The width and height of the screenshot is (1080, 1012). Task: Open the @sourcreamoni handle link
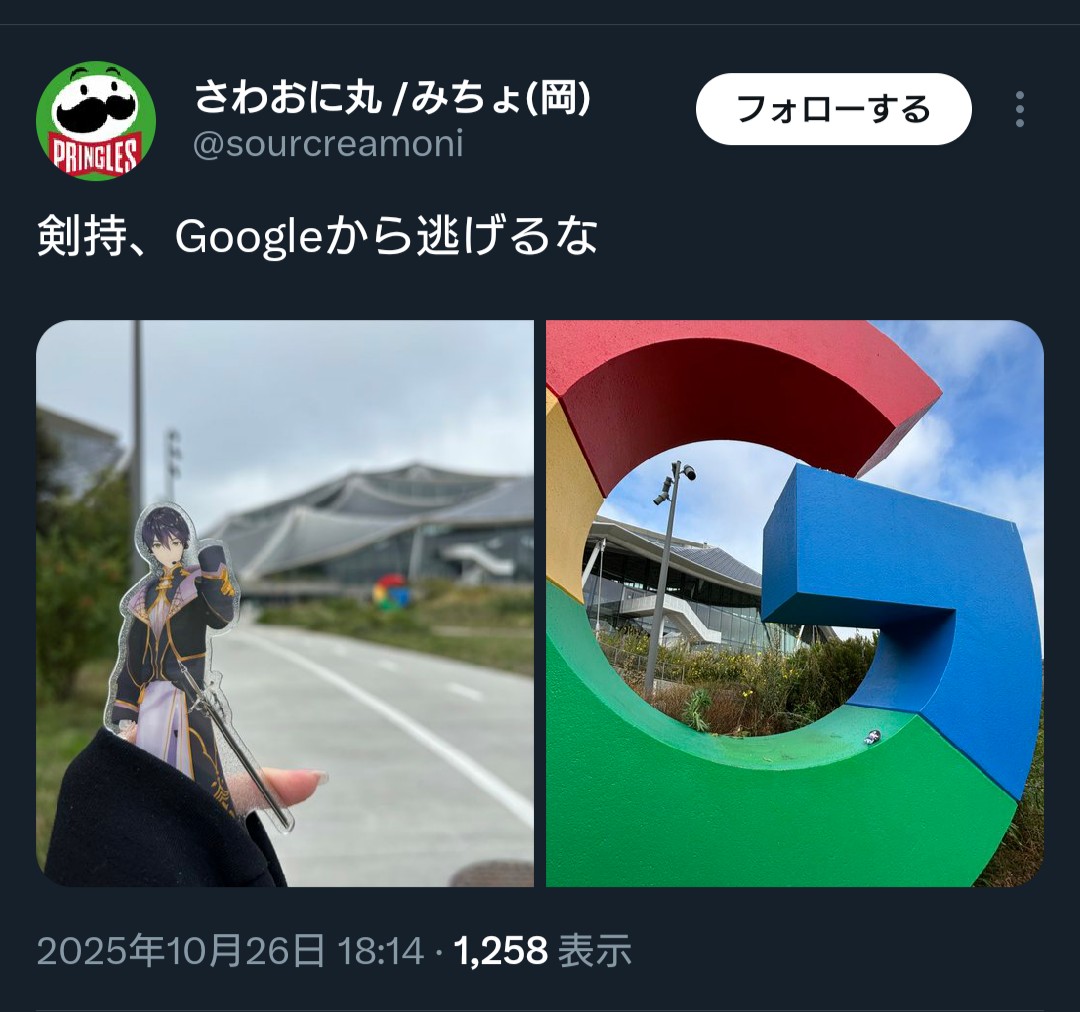tap(328, 144)
